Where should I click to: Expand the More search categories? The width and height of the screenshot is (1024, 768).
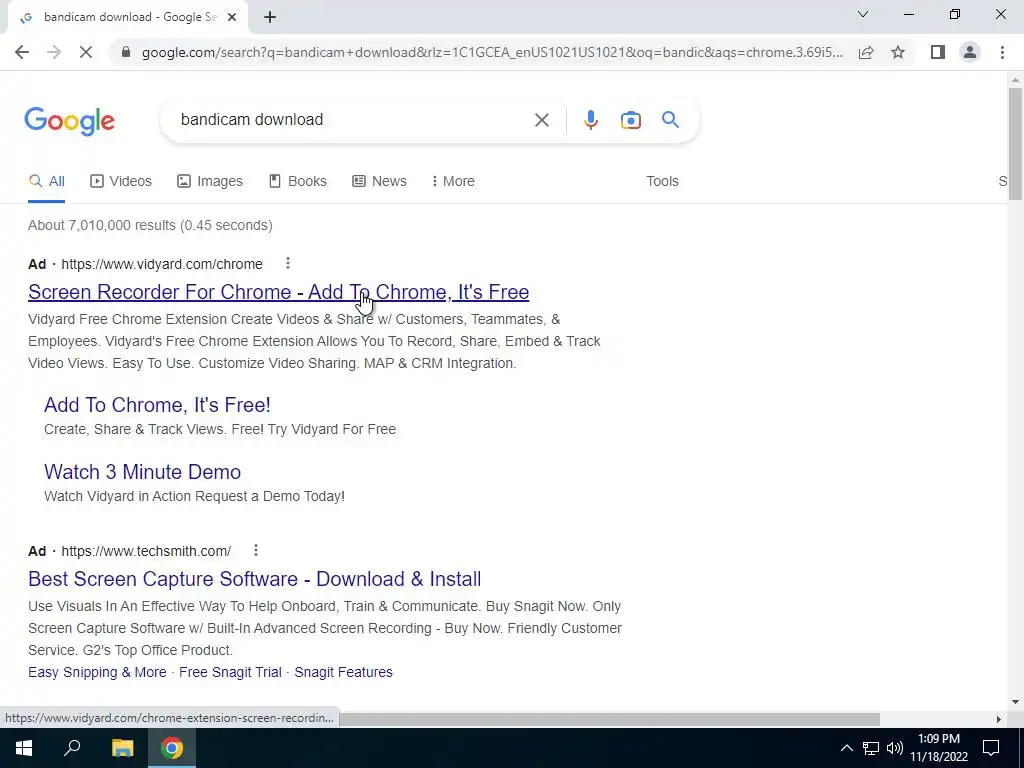coord(453,182)
